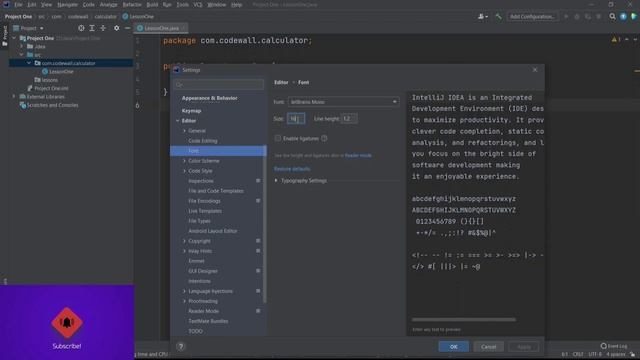The image size is (640, 360).
Task: Click the Settings search field
Action: click(219, 84)
